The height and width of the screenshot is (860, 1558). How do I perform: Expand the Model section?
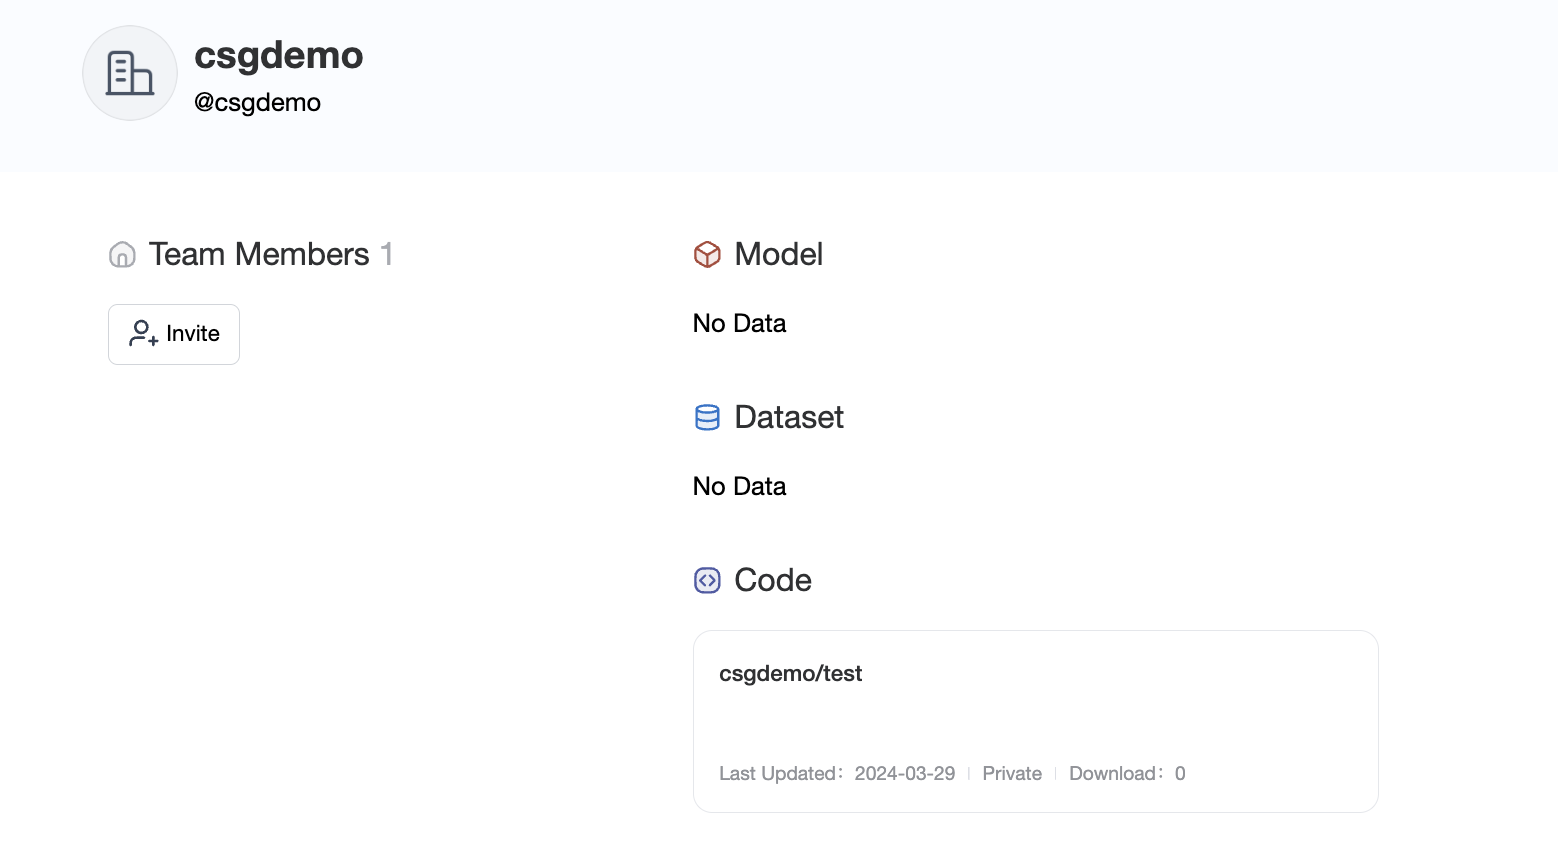point(777,255)
